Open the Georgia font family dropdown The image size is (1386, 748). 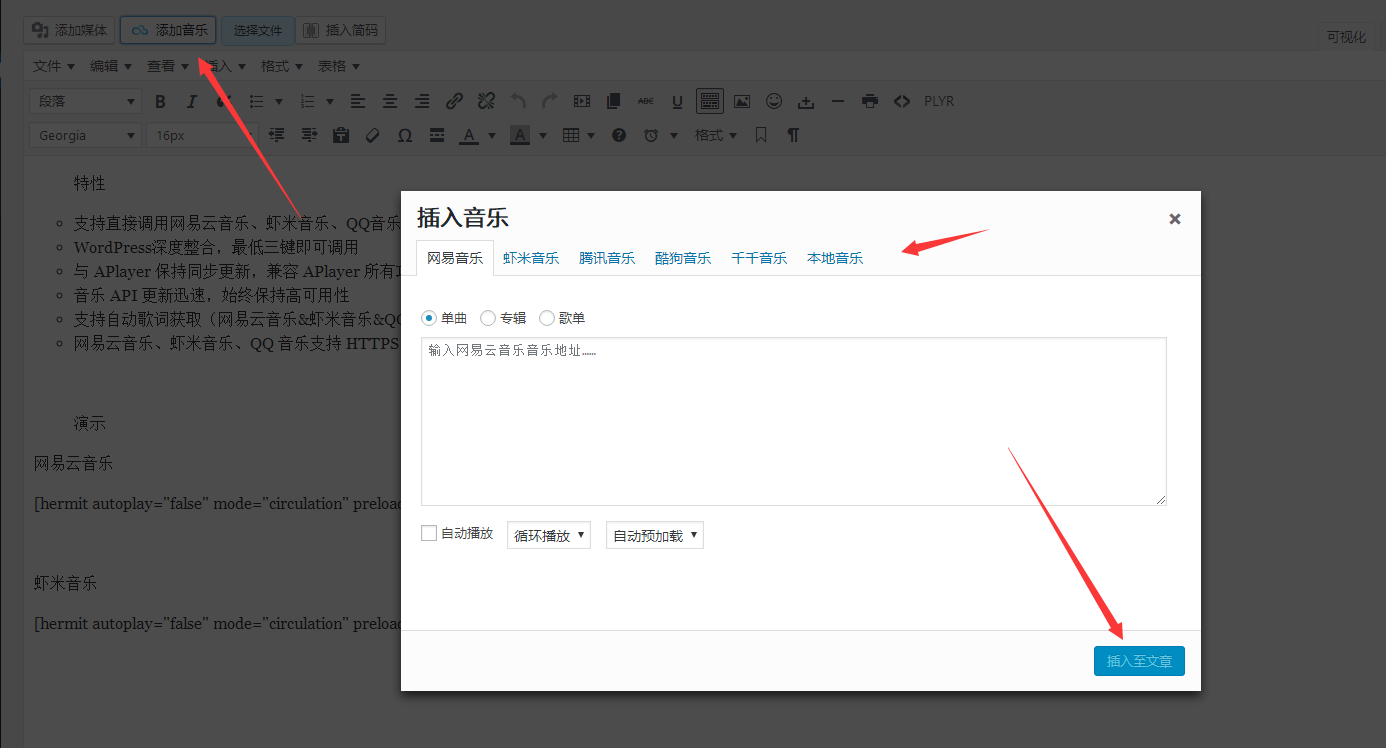click(86, 135)
